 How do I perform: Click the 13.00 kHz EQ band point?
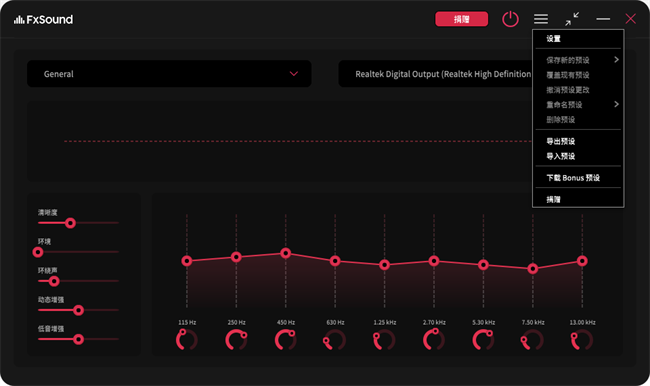pyautogui.click(x=582, y=261)
